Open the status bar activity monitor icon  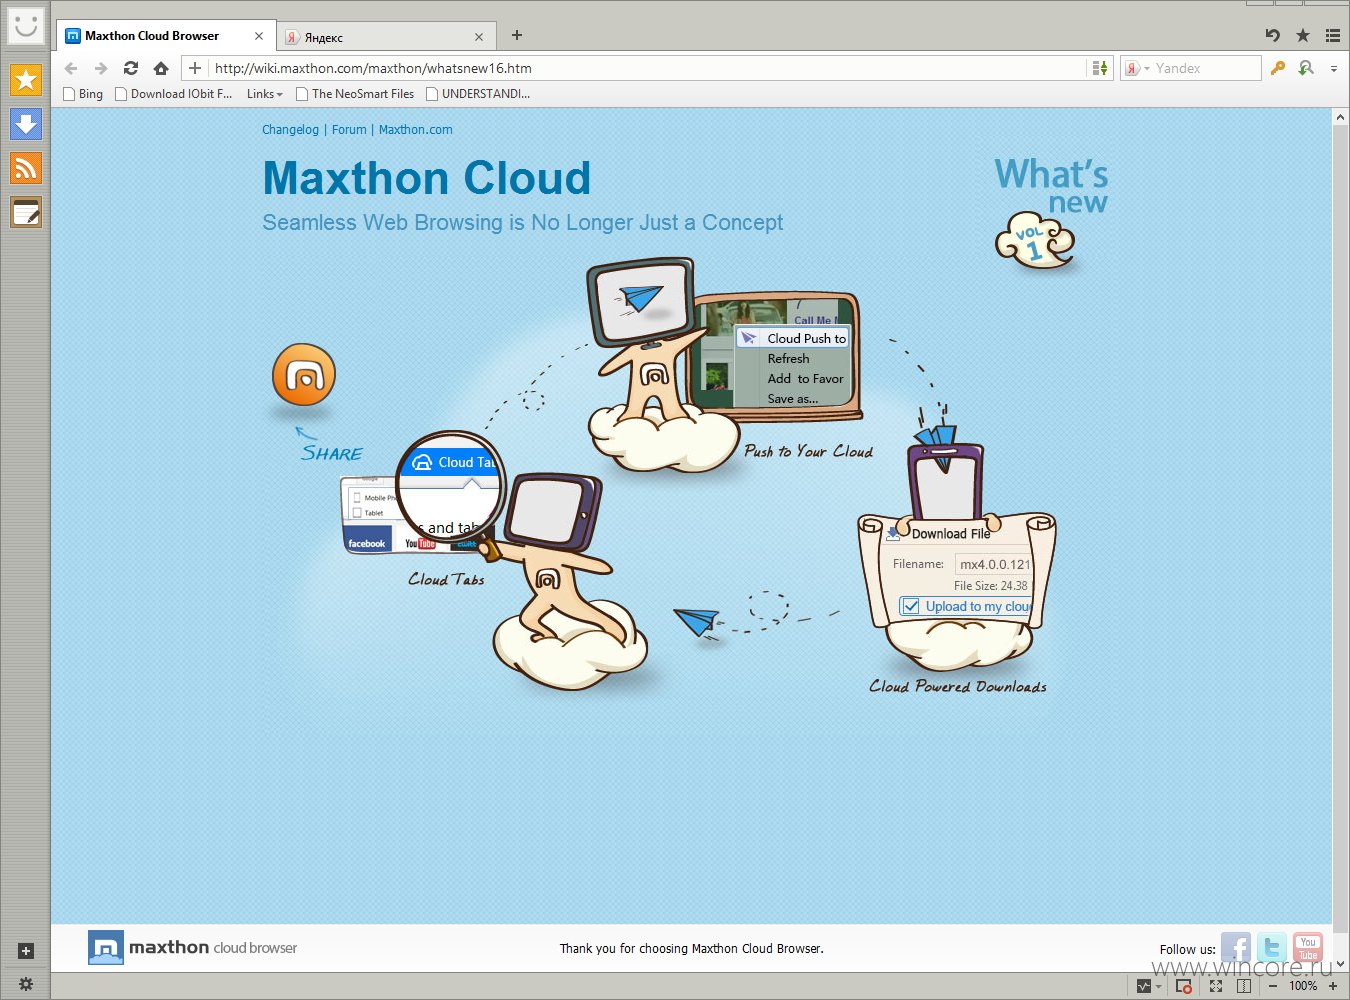pos(1144,986)
